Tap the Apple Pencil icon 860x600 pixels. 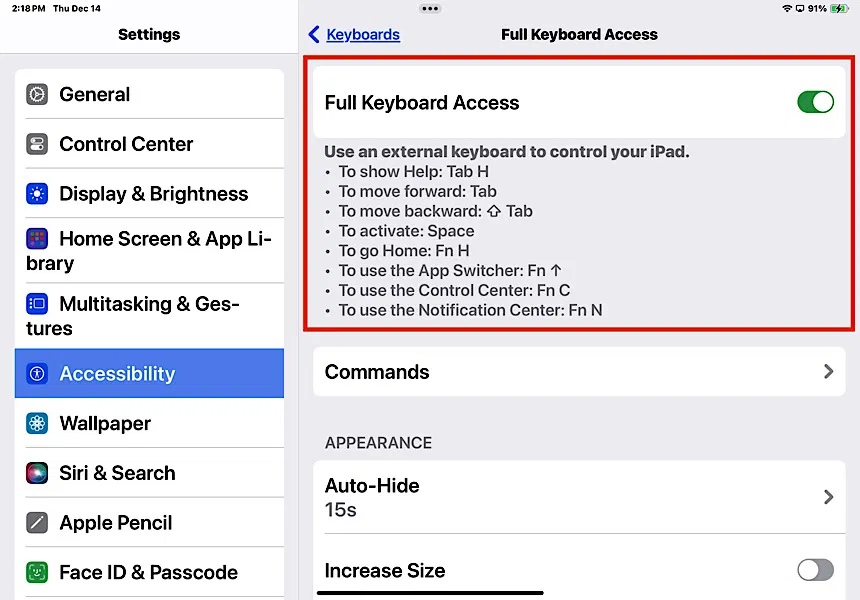point(37,523)
